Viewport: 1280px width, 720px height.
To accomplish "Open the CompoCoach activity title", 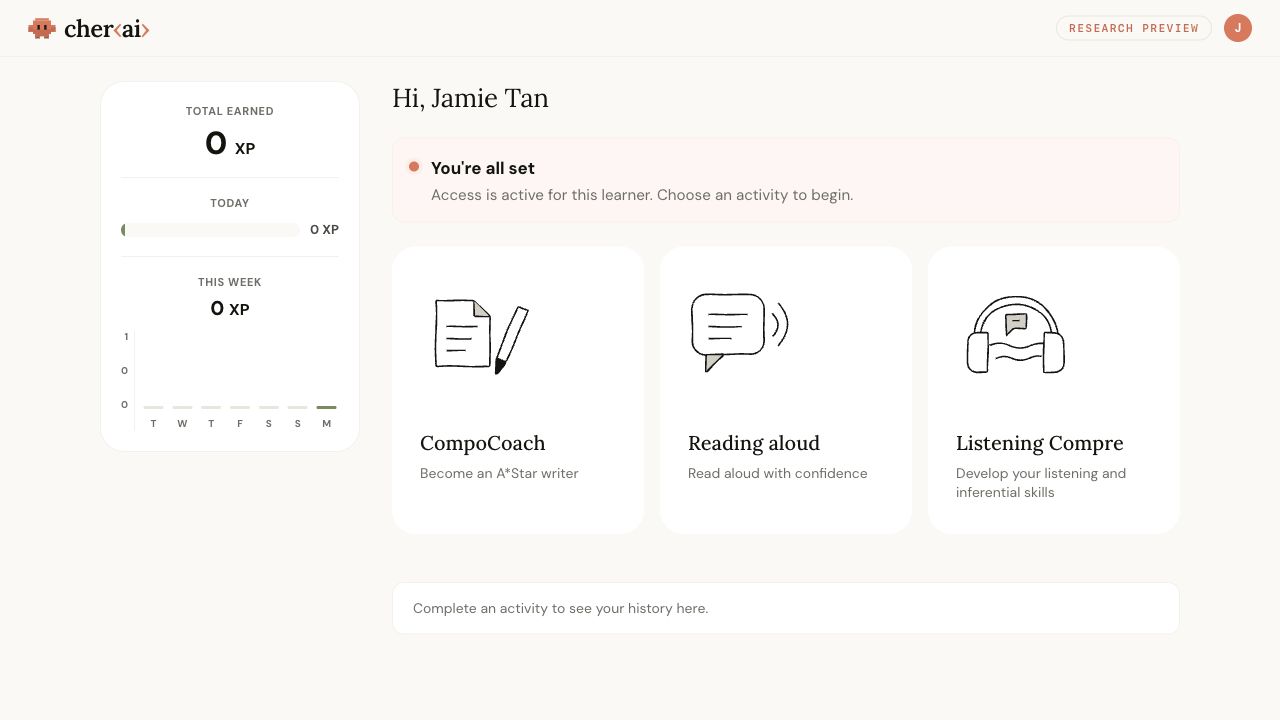I will (483, 443).
